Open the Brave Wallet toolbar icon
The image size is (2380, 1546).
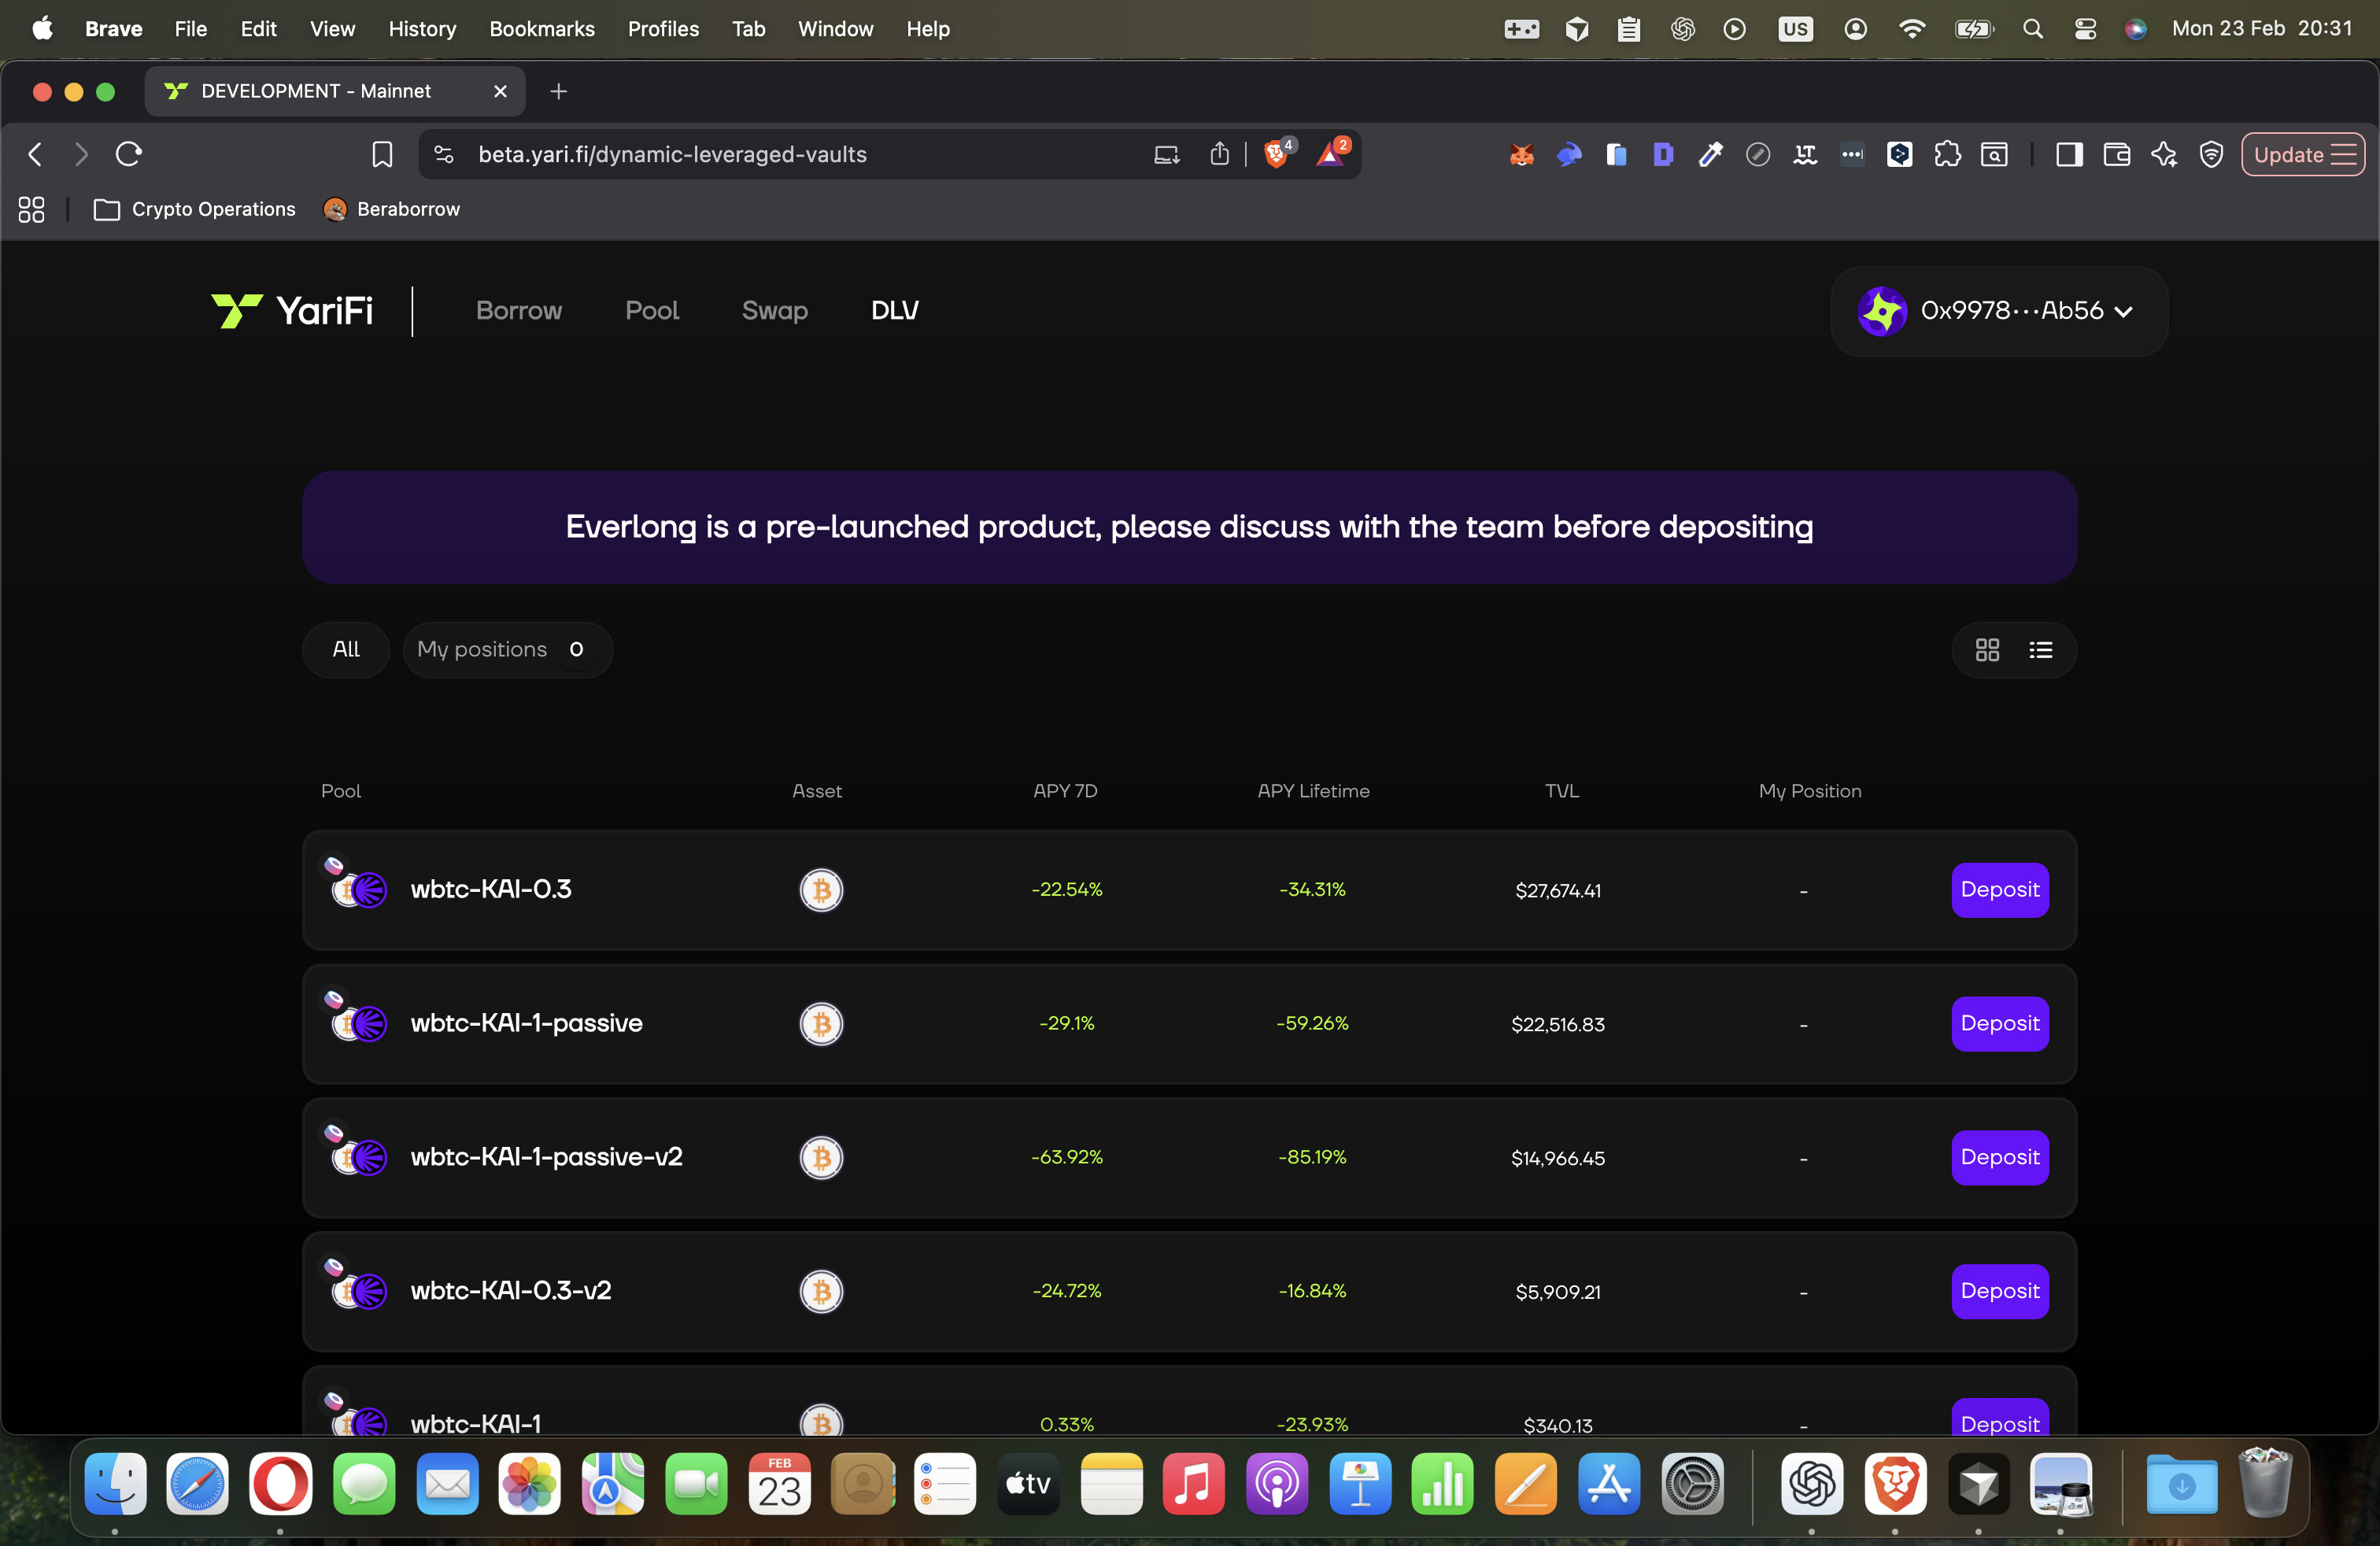[x=2116, y=155]
